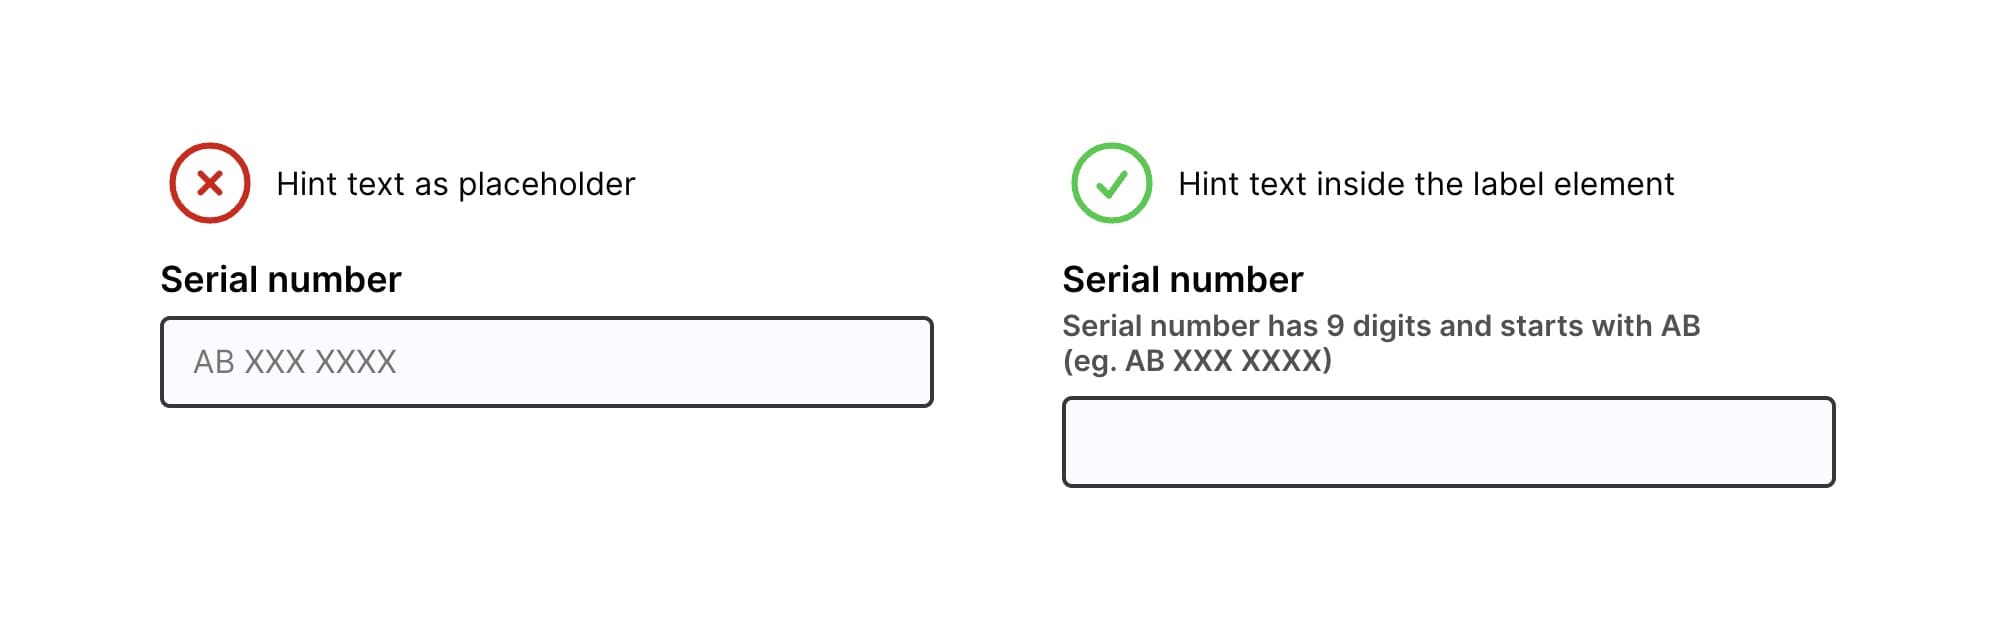Click the left Serial number input field
The height and width of the screenshot is (638, 1994).
pos(548,361)
